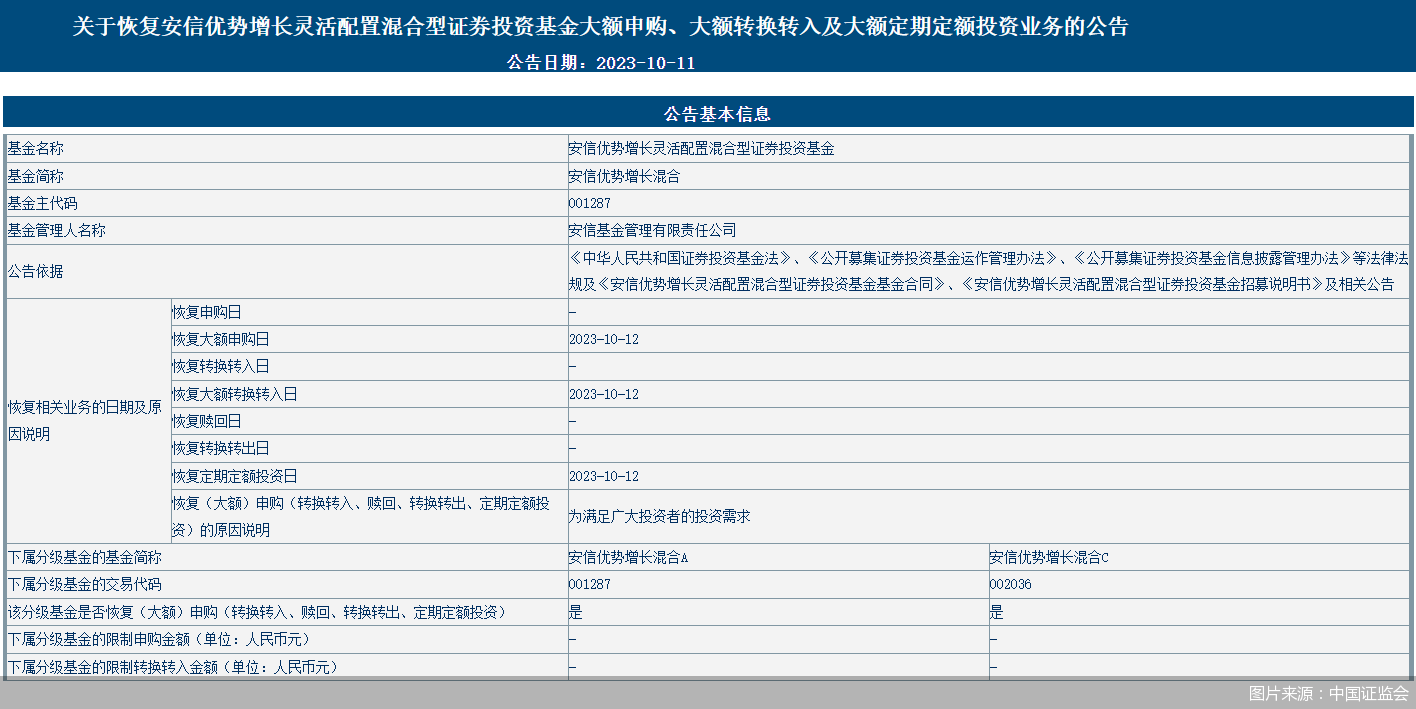Image resolution: width=1416 pixels, height=709 pixels.
Task: Click 是 under the 混合C column
Action: (x=997, y=612)
